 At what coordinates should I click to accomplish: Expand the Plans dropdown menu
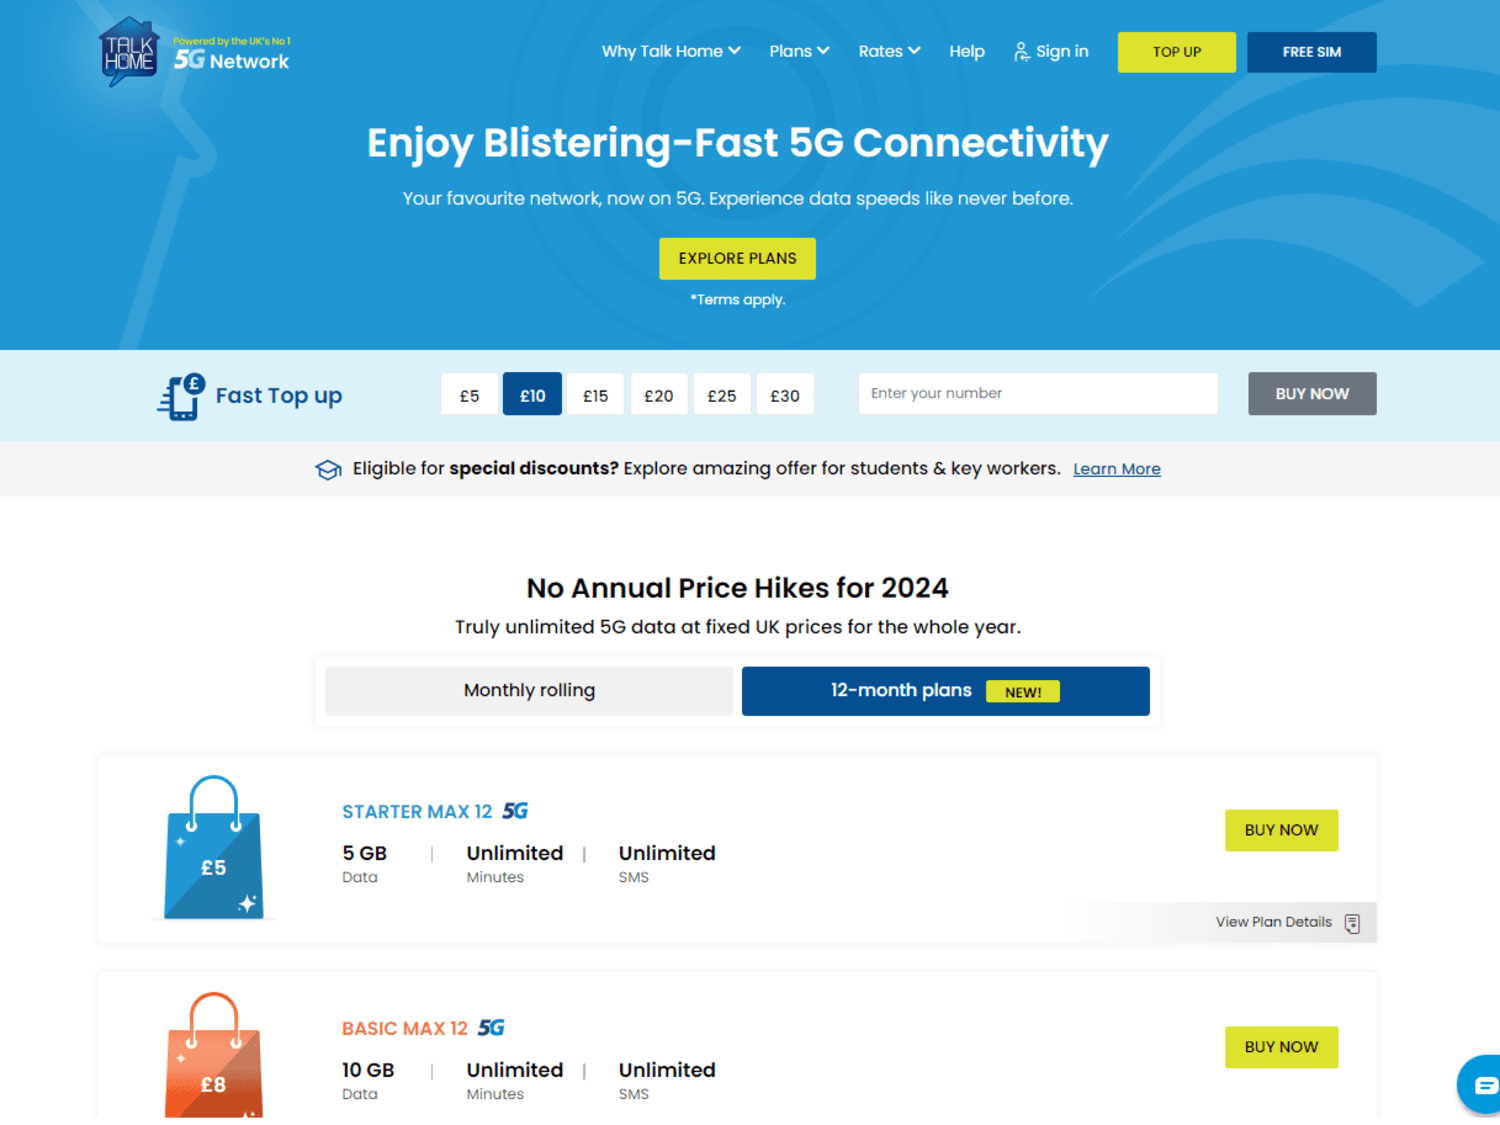799,51
